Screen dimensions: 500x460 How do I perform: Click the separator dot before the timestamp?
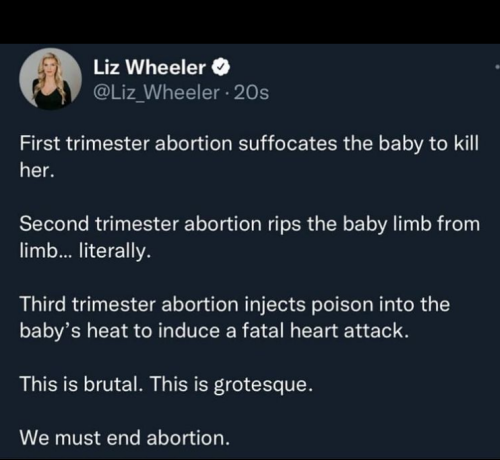click(x=227, y=93)
